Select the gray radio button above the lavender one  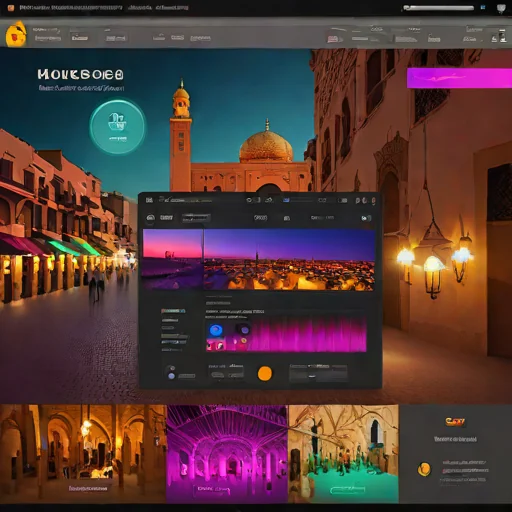171,368
